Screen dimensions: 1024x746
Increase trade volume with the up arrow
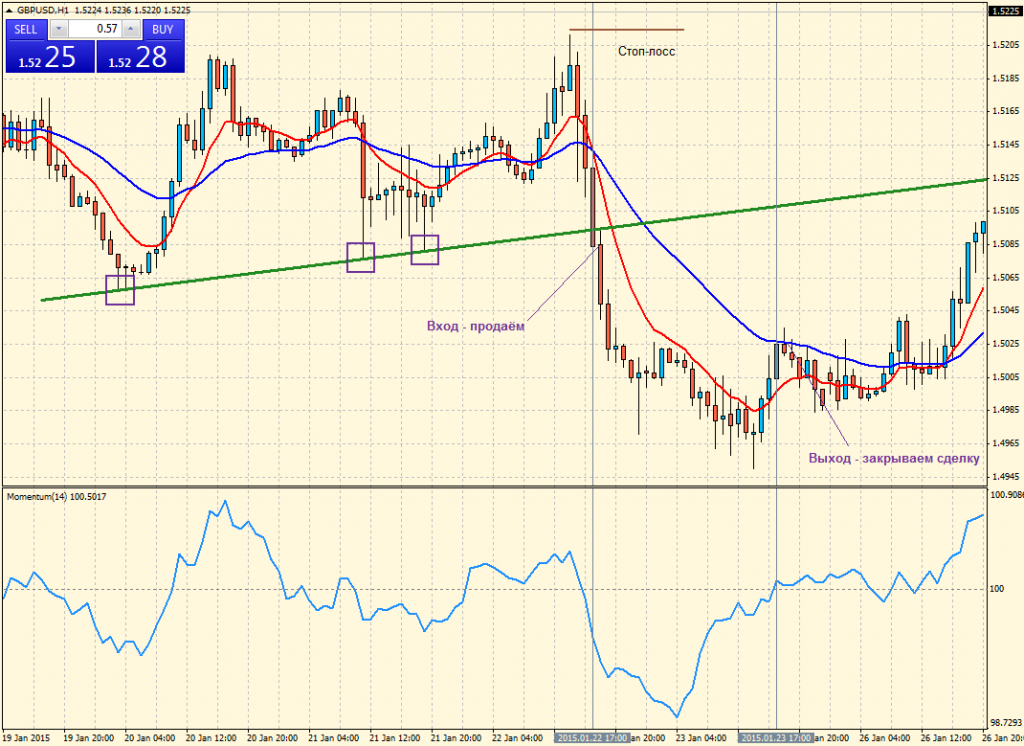[x=131, y=29]
